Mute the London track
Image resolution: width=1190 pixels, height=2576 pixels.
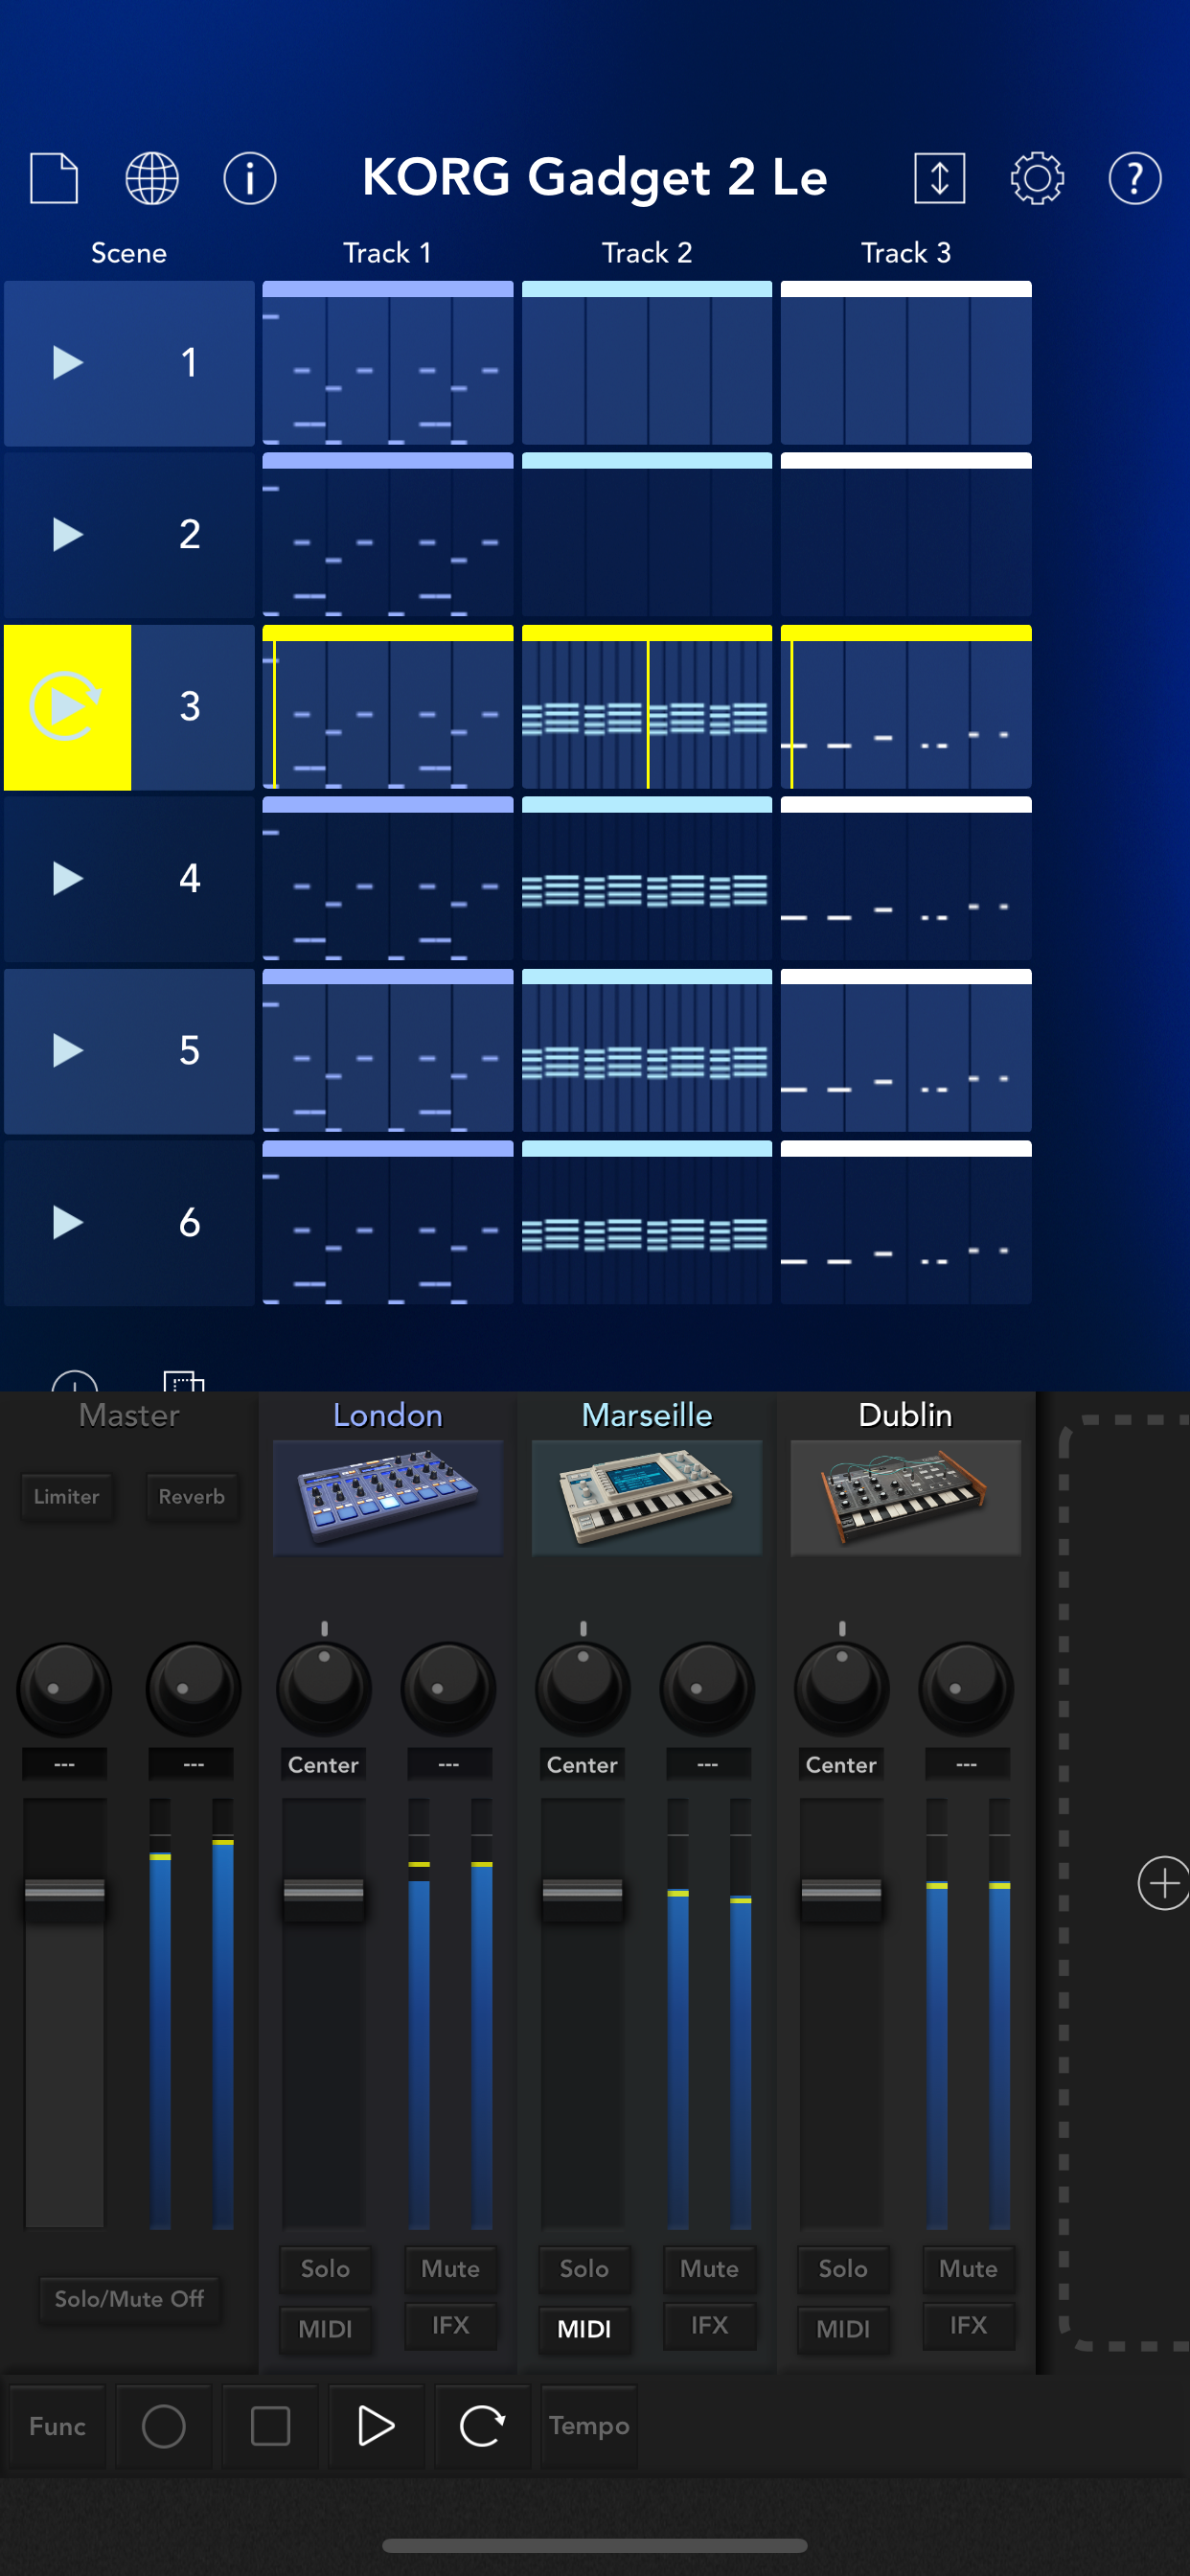coord(450,2268)
